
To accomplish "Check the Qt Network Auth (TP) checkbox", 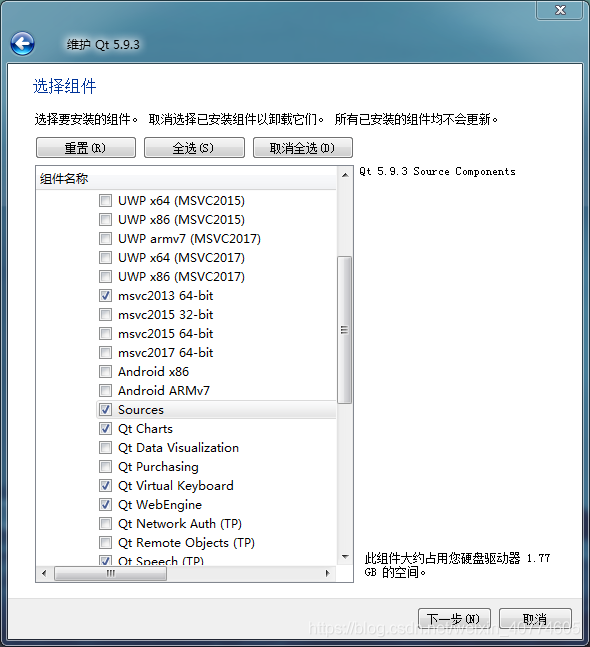I will coord(106,524).
